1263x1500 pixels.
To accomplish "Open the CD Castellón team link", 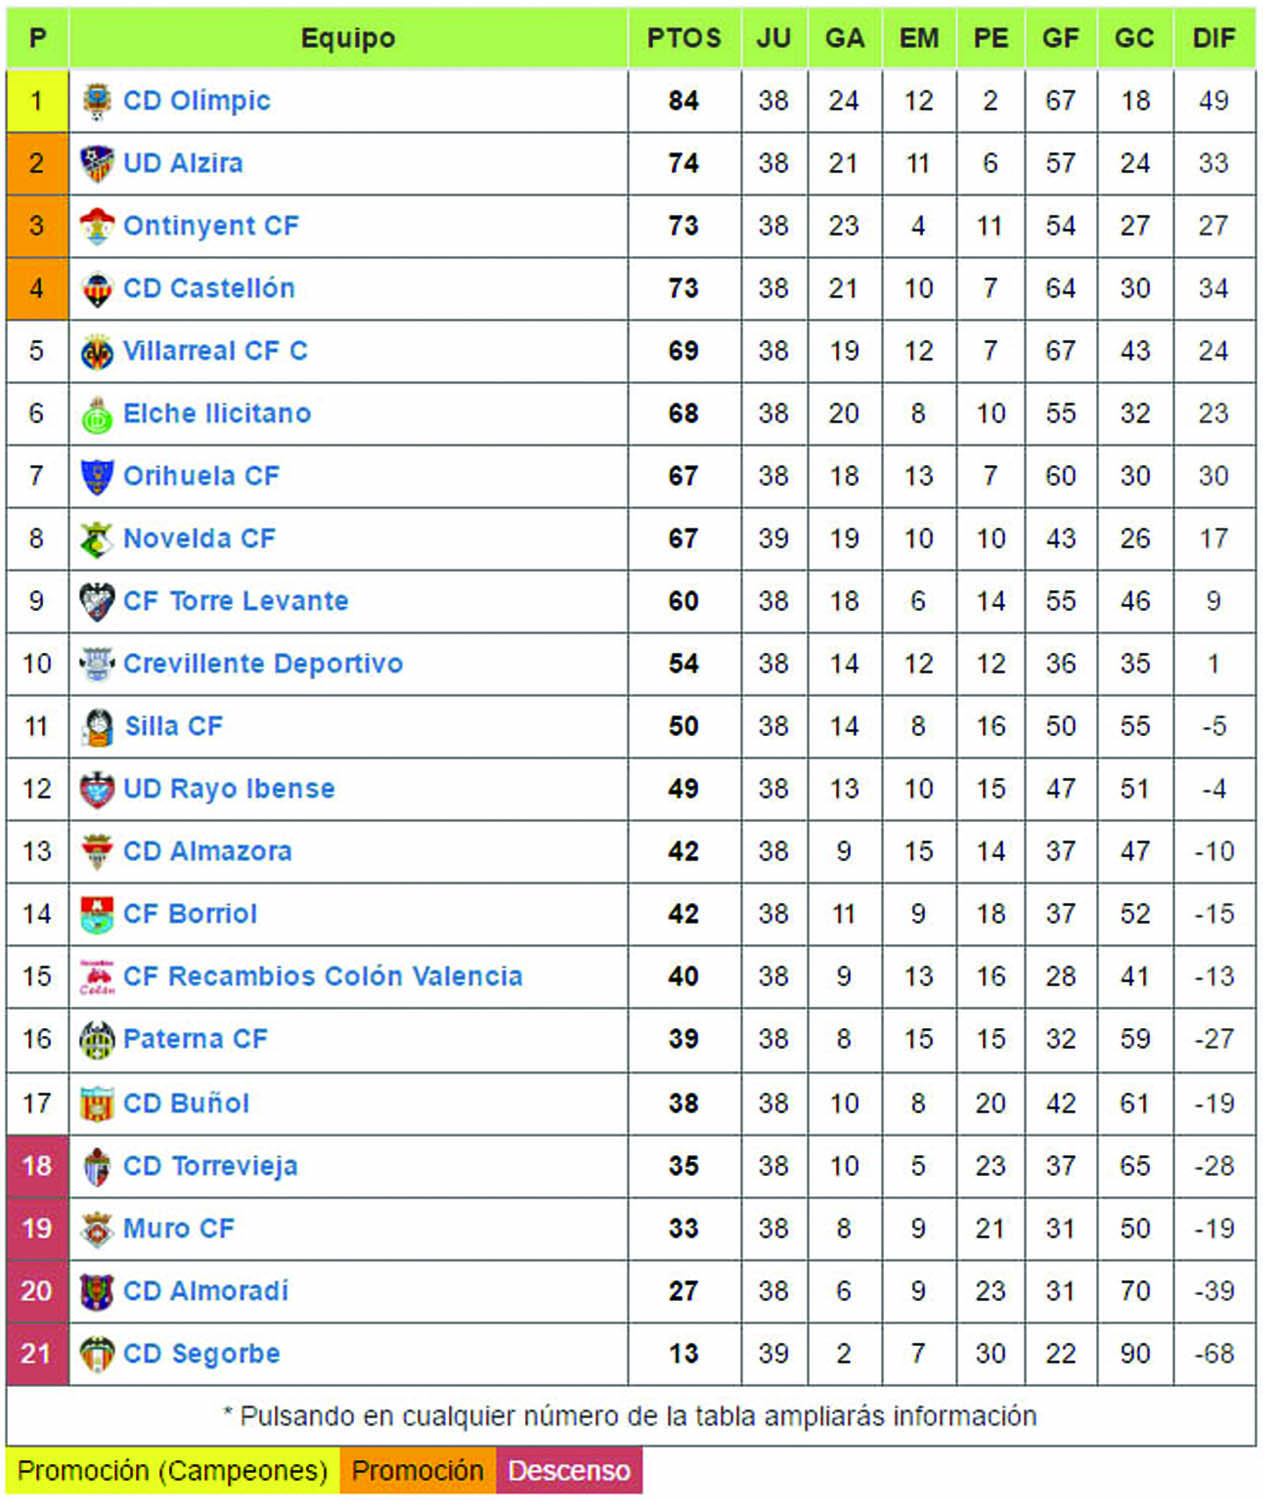I will 209,289.
